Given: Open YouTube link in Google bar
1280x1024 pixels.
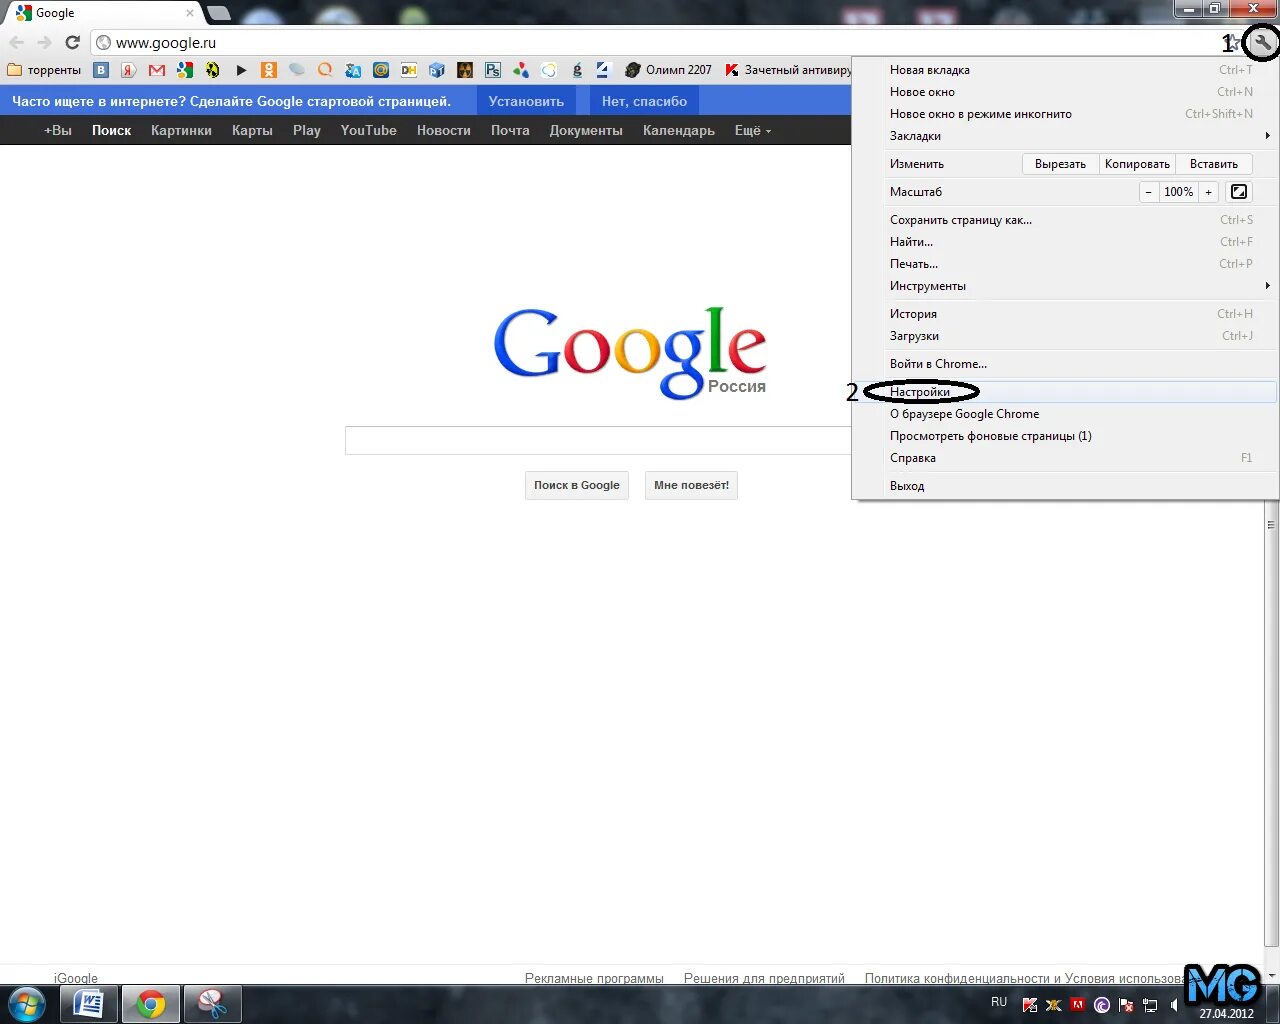Looking at the screenshot, I should 368,130.
